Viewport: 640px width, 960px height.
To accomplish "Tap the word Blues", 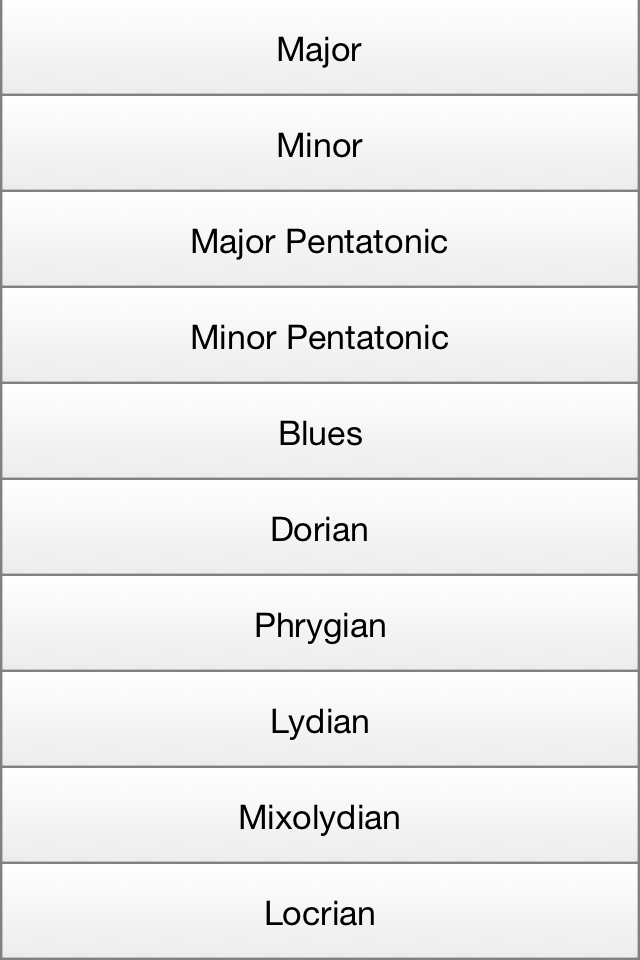I will (320, 433).
